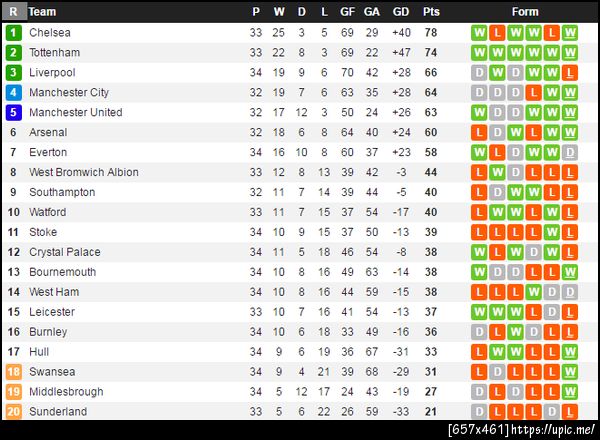Click the Form column header

coord(525,12)
